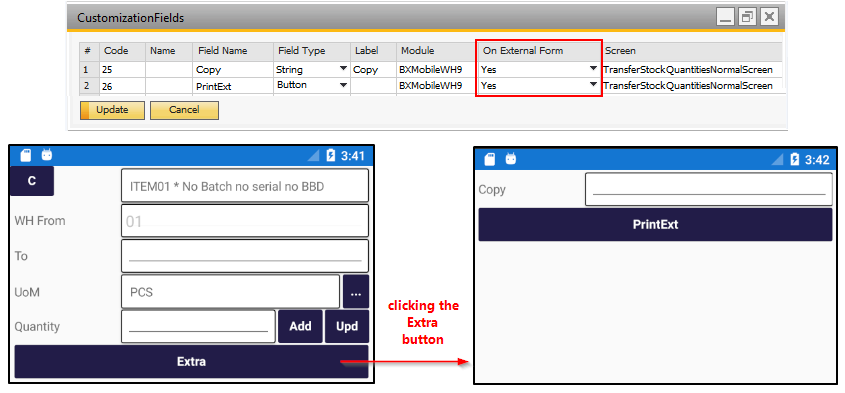Tap Android debug icon in 3:42 status bar
Viewport: 845px width, 393px height.
click(511, 159)
